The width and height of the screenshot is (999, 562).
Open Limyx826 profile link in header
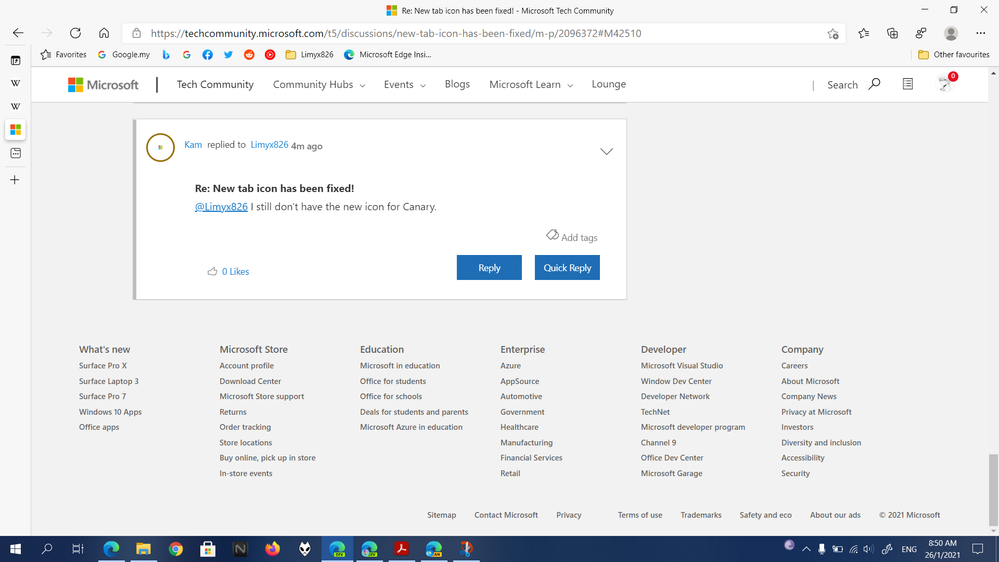(x=269, y=145)
